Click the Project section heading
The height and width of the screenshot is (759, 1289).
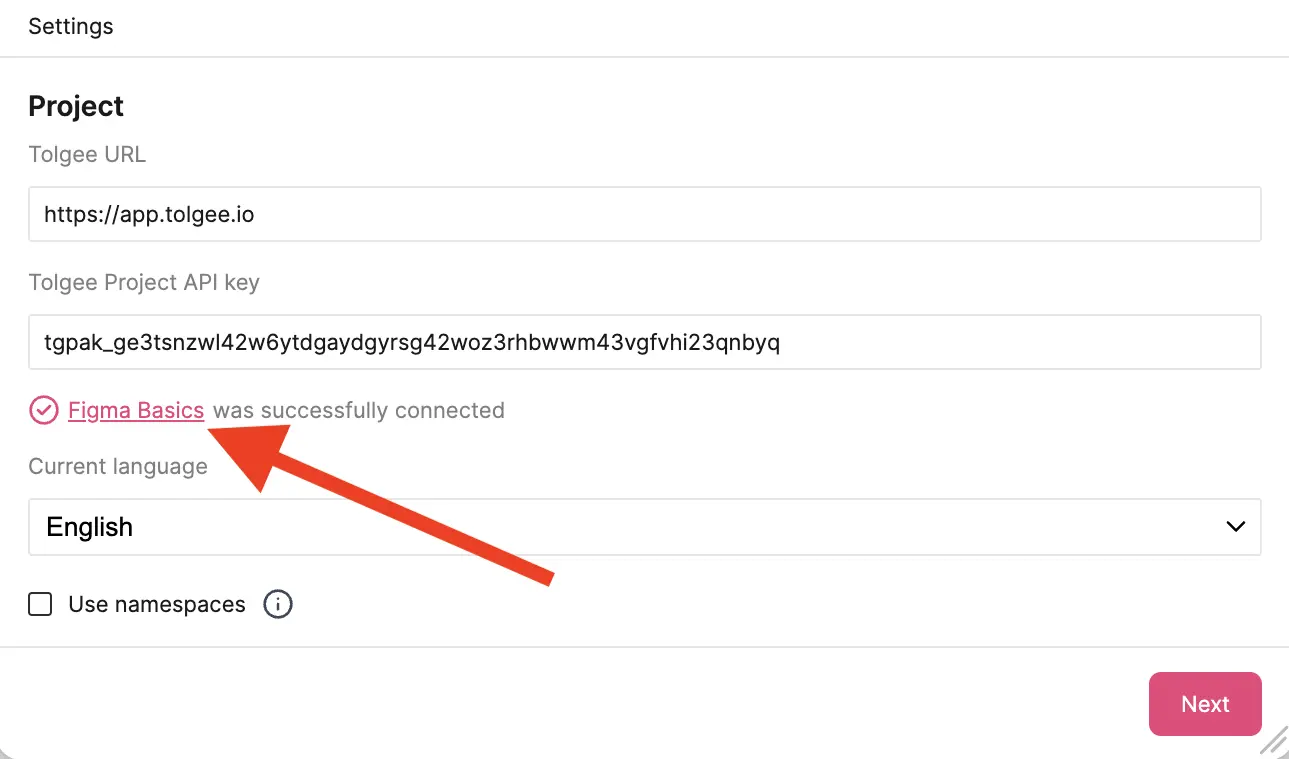pos(76,106)
